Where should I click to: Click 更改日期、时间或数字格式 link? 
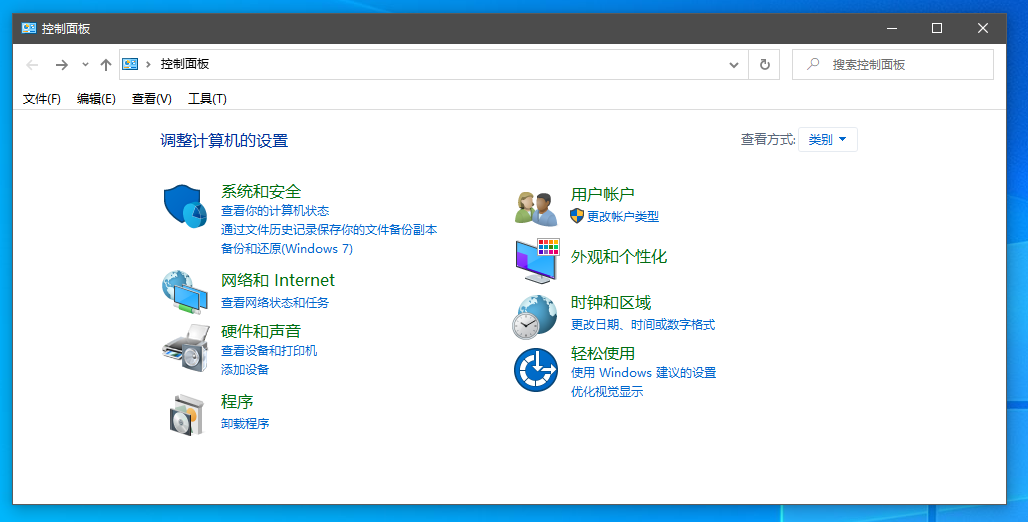(x=643, y=325)
